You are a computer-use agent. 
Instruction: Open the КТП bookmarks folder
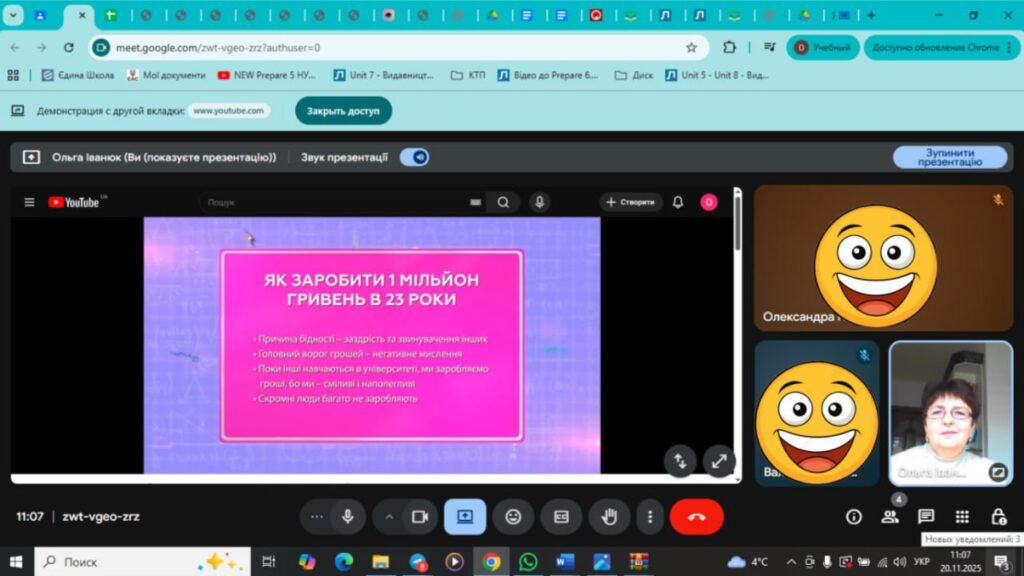pos(468,75)
